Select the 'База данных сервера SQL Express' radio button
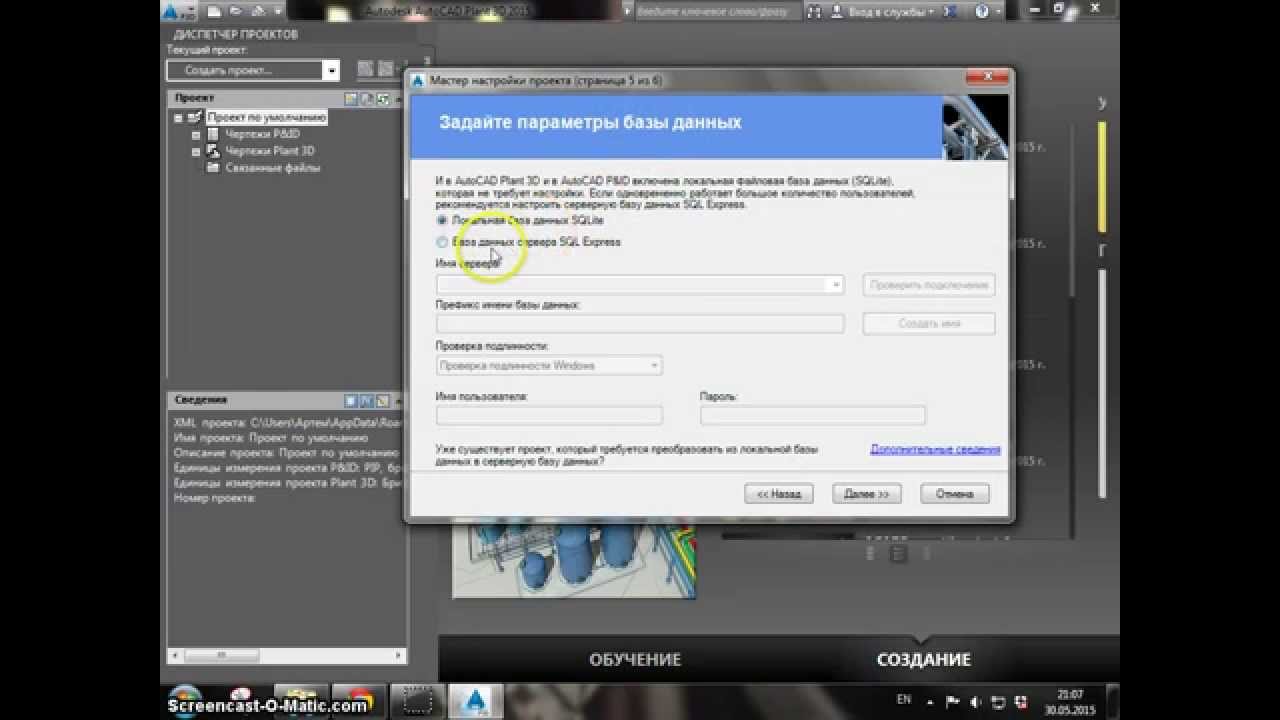 [442, 242]
